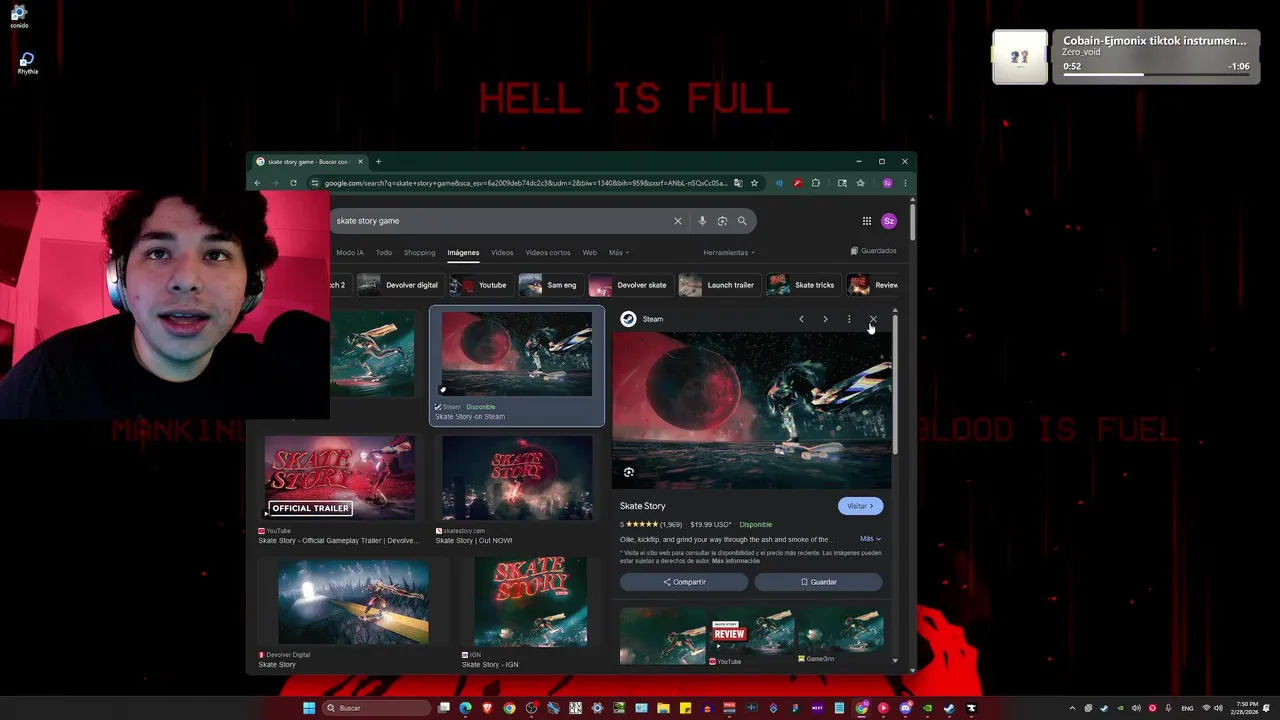Switch to the Modo IA tab

[350, 253]
